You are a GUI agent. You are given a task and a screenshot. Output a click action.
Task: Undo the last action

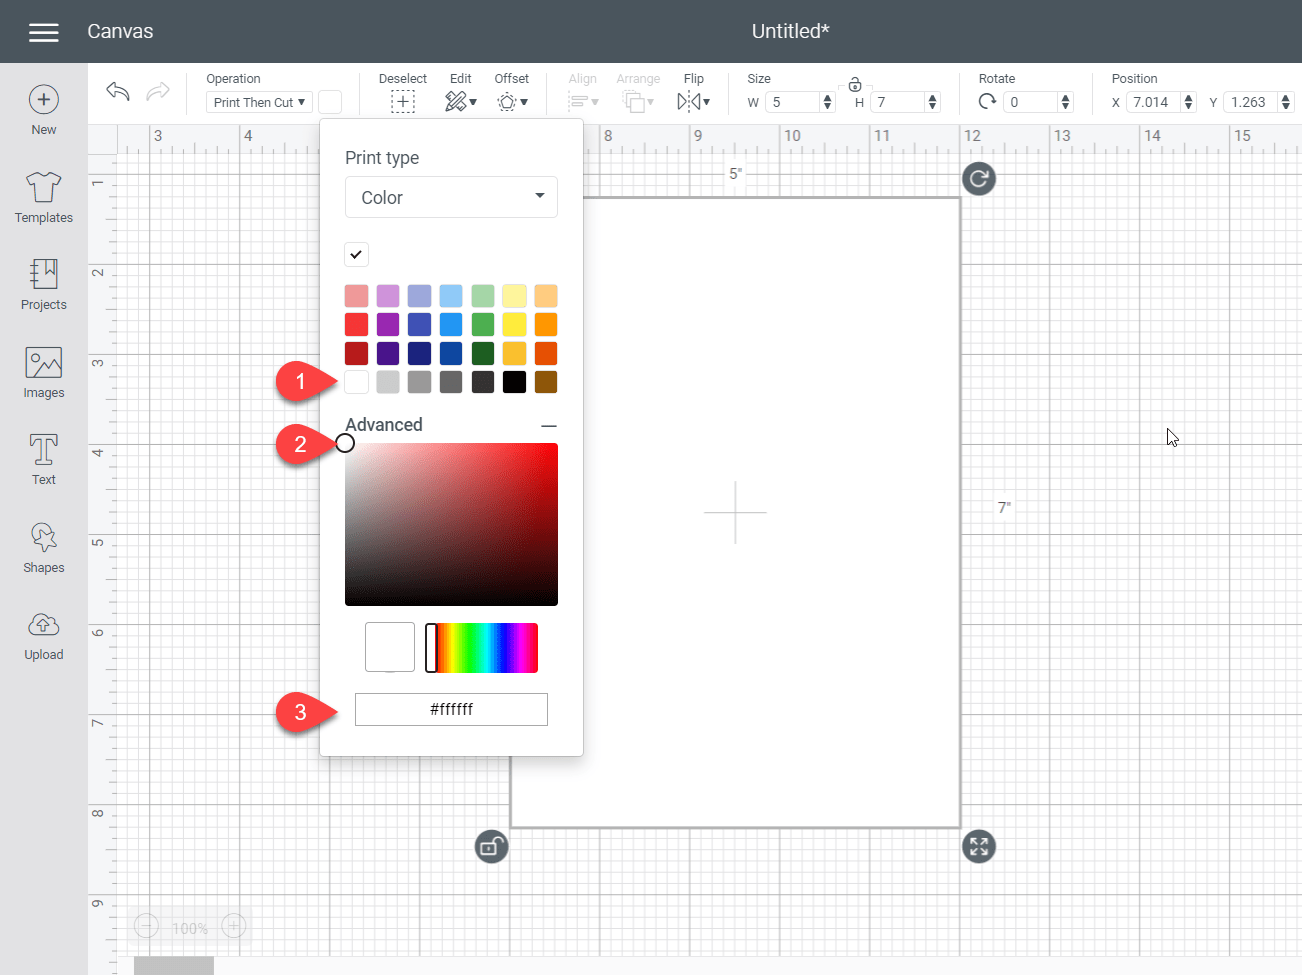[118, 92]
